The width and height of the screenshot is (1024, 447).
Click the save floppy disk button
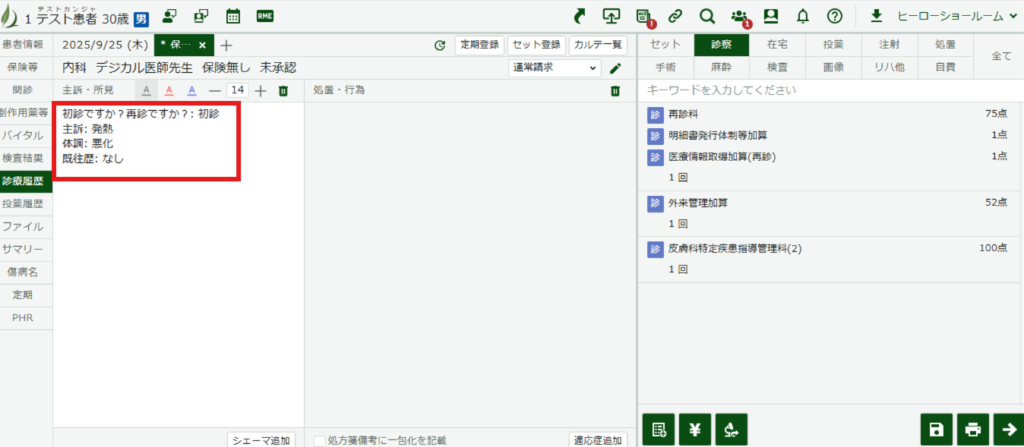click(x=935, y=429)
